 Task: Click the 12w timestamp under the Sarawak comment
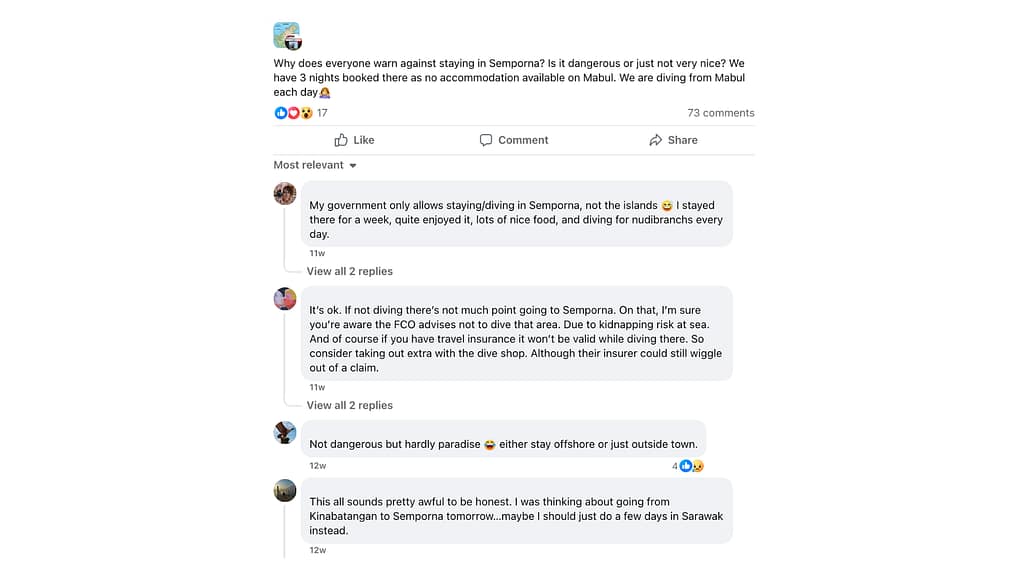click(x=317, y=550)
